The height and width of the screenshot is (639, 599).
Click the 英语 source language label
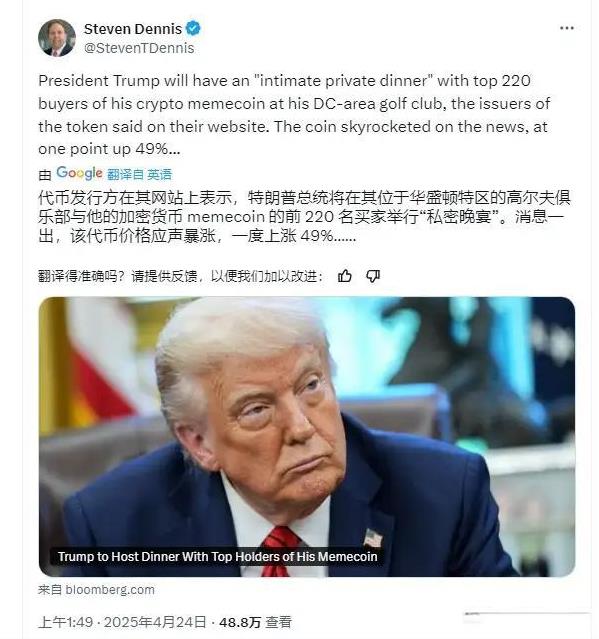159,174
